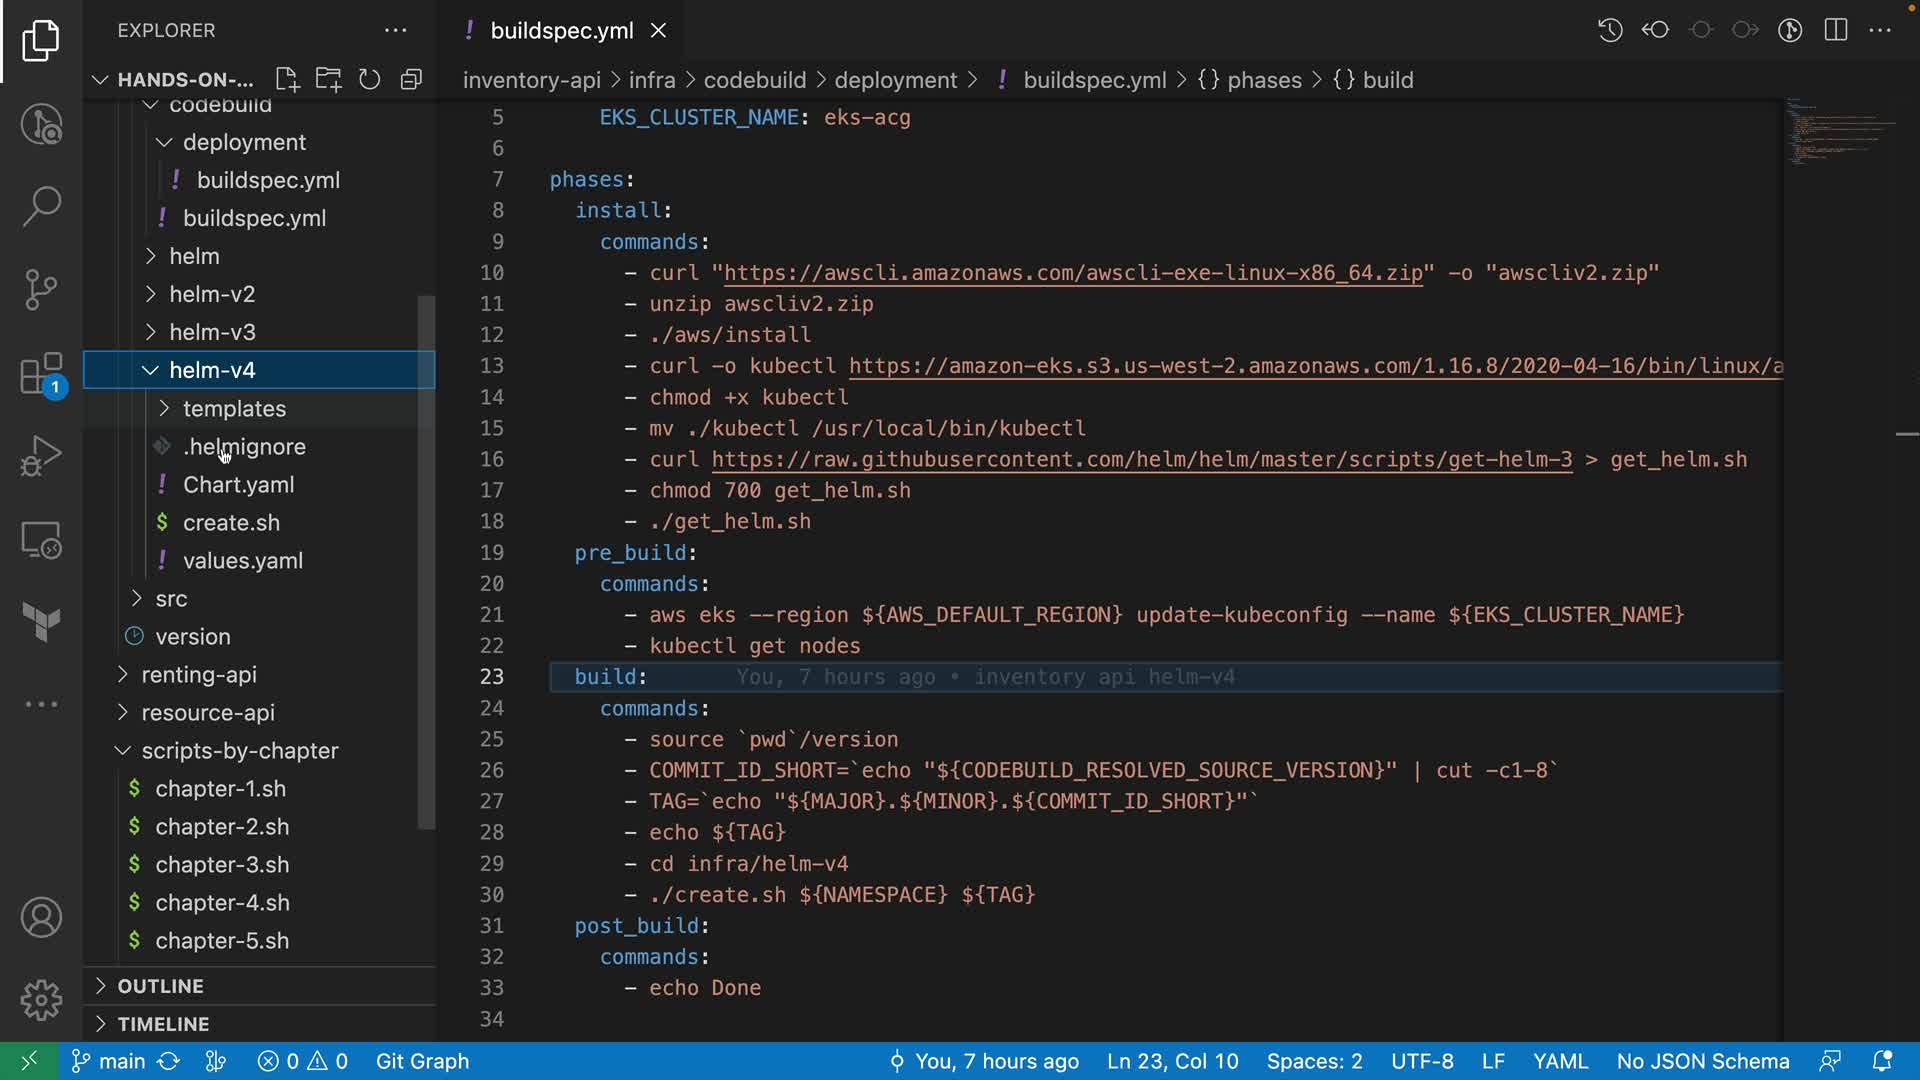The image size is (1920, 1080).
Task: Open the Source Control view
Action: tap(41, 290)
